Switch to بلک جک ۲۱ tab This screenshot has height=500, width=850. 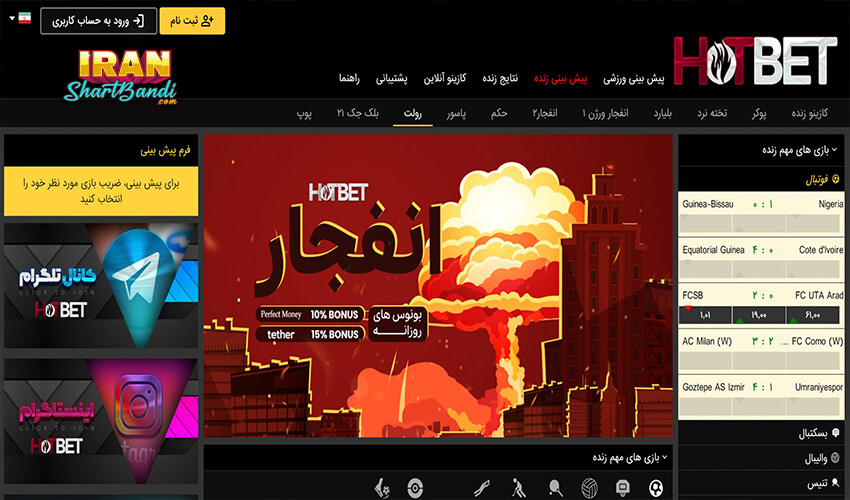pyautogui.click(x=358, y=113)
